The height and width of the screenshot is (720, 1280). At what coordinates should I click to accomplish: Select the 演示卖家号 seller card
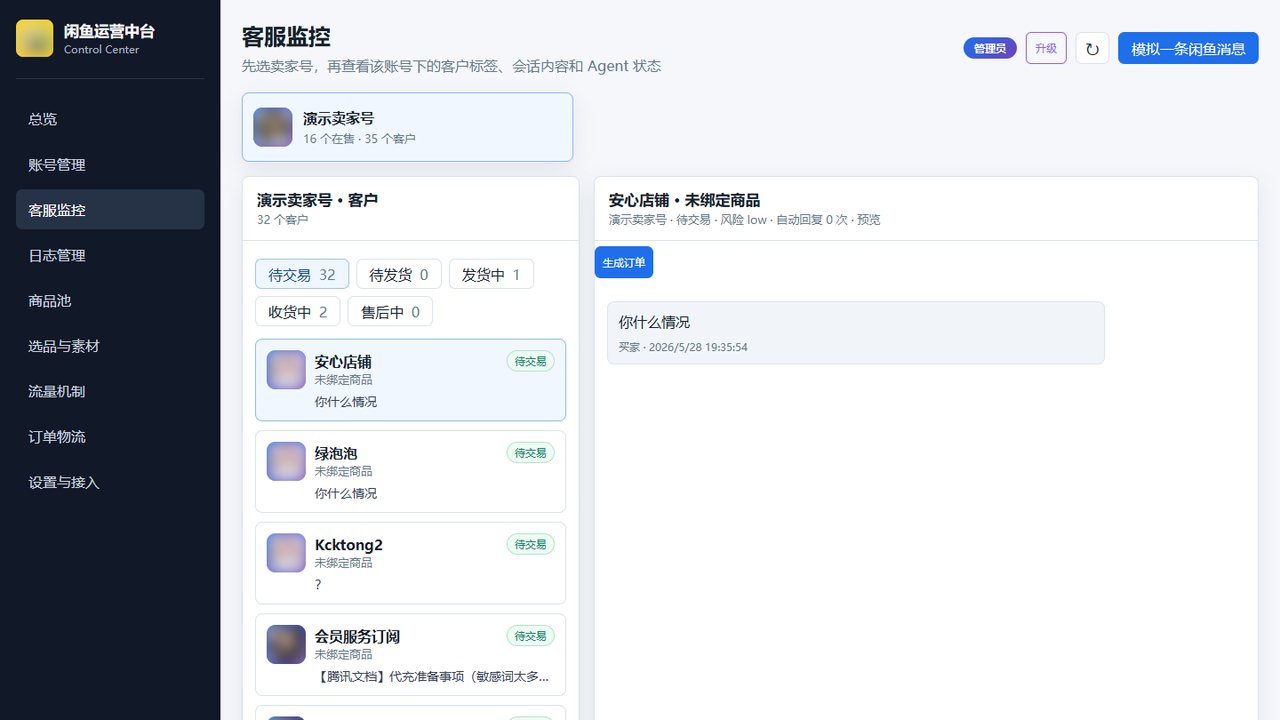click(407, 127)
